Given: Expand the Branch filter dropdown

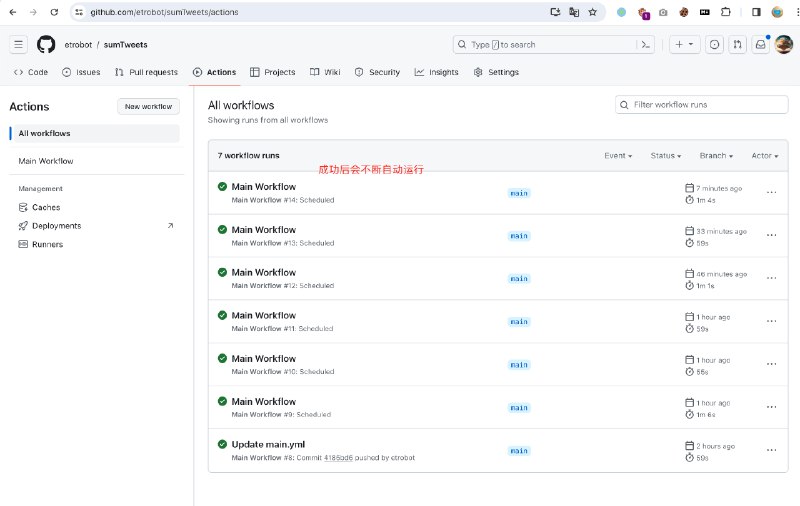Looking at the screenshot, I should pos(716,156).
